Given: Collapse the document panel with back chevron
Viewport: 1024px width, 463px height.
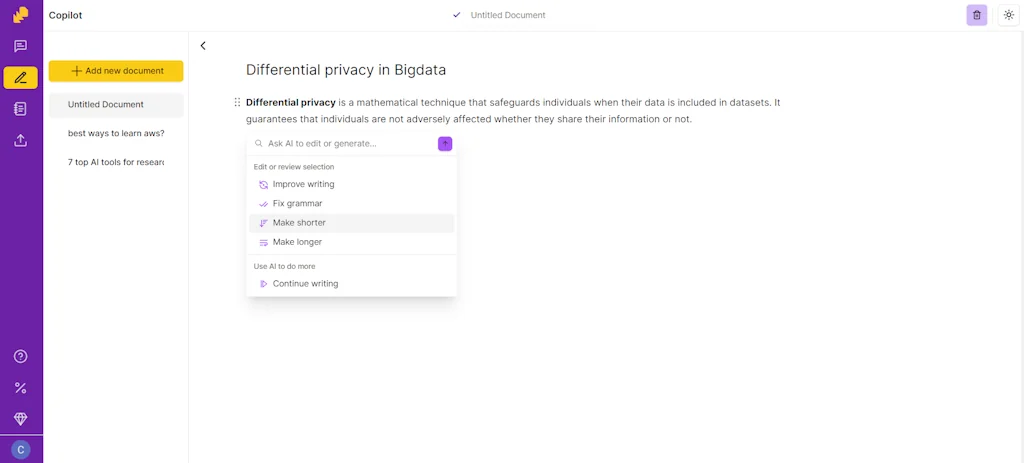Looking at the screenshot, I should tap(203, 46).
